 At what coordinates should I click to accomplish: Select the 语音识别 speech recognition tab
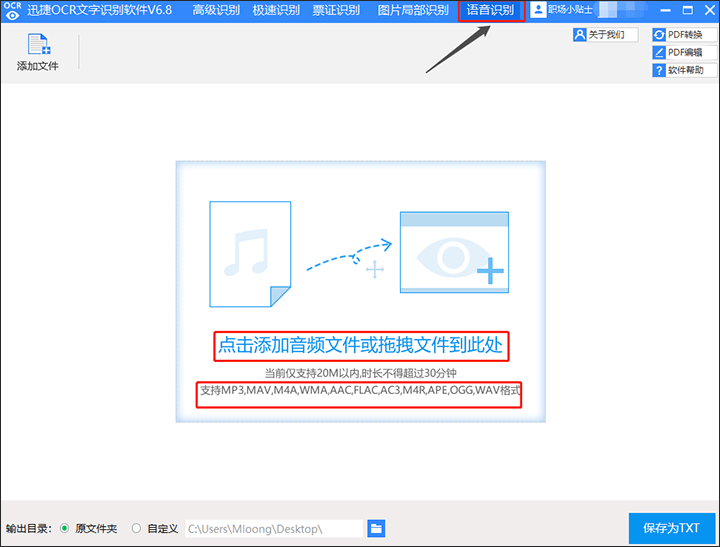490,10
